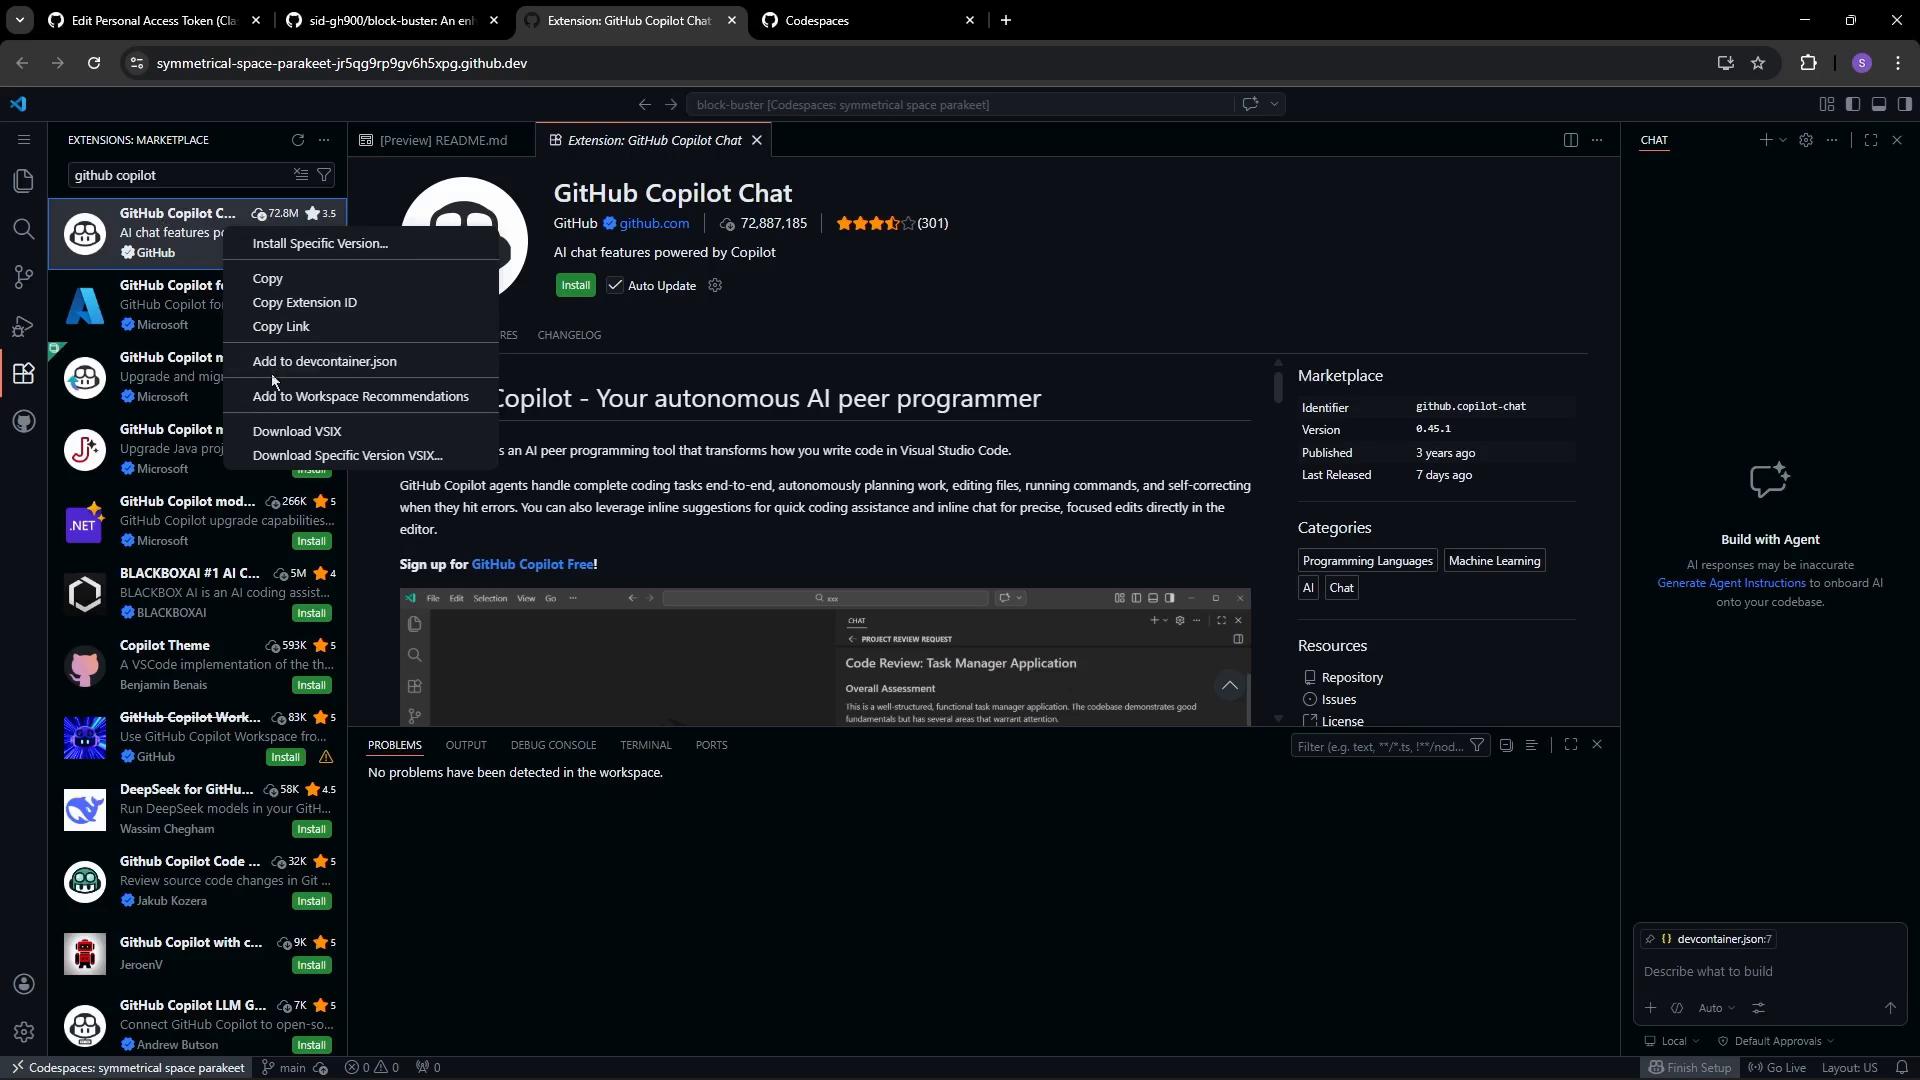The height and width of the screenshot is (1080, 1920).
Task: Open Configure Tools sliders icon in chat
Action: coord(1758,1008)
